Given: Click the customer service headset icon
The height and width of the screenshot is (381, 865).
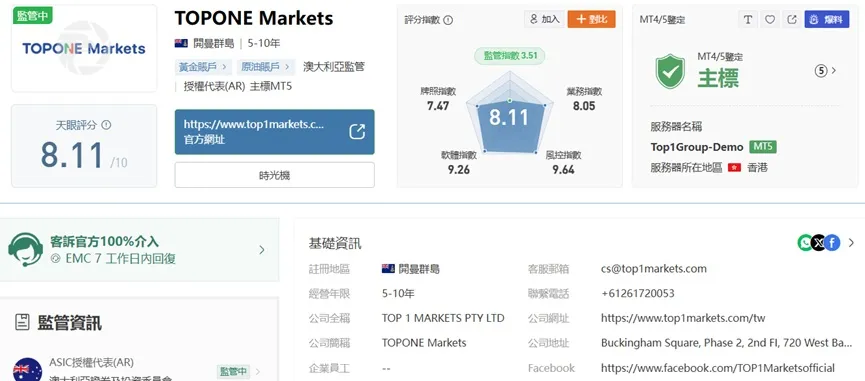Looking at the screenshot, I should pos(25,249).
